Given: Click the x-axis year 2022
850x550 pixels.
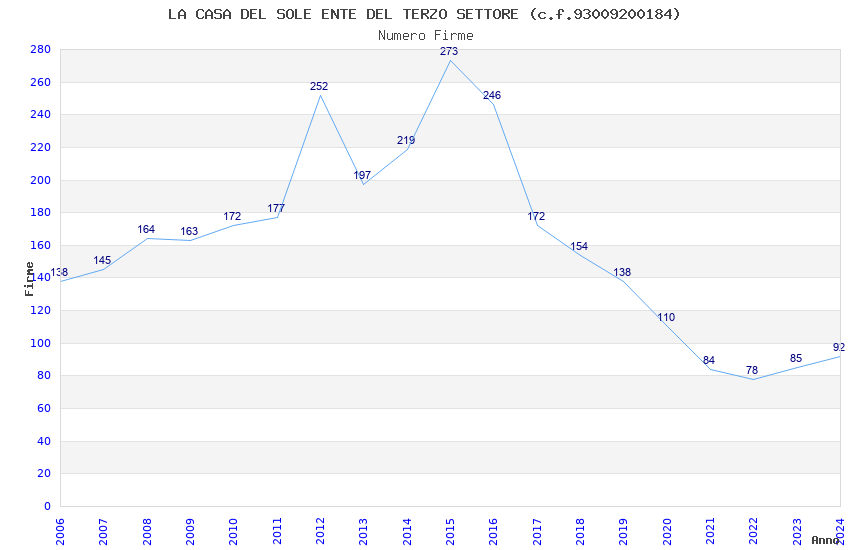Looking at the screenshot, I should [754, 532].
